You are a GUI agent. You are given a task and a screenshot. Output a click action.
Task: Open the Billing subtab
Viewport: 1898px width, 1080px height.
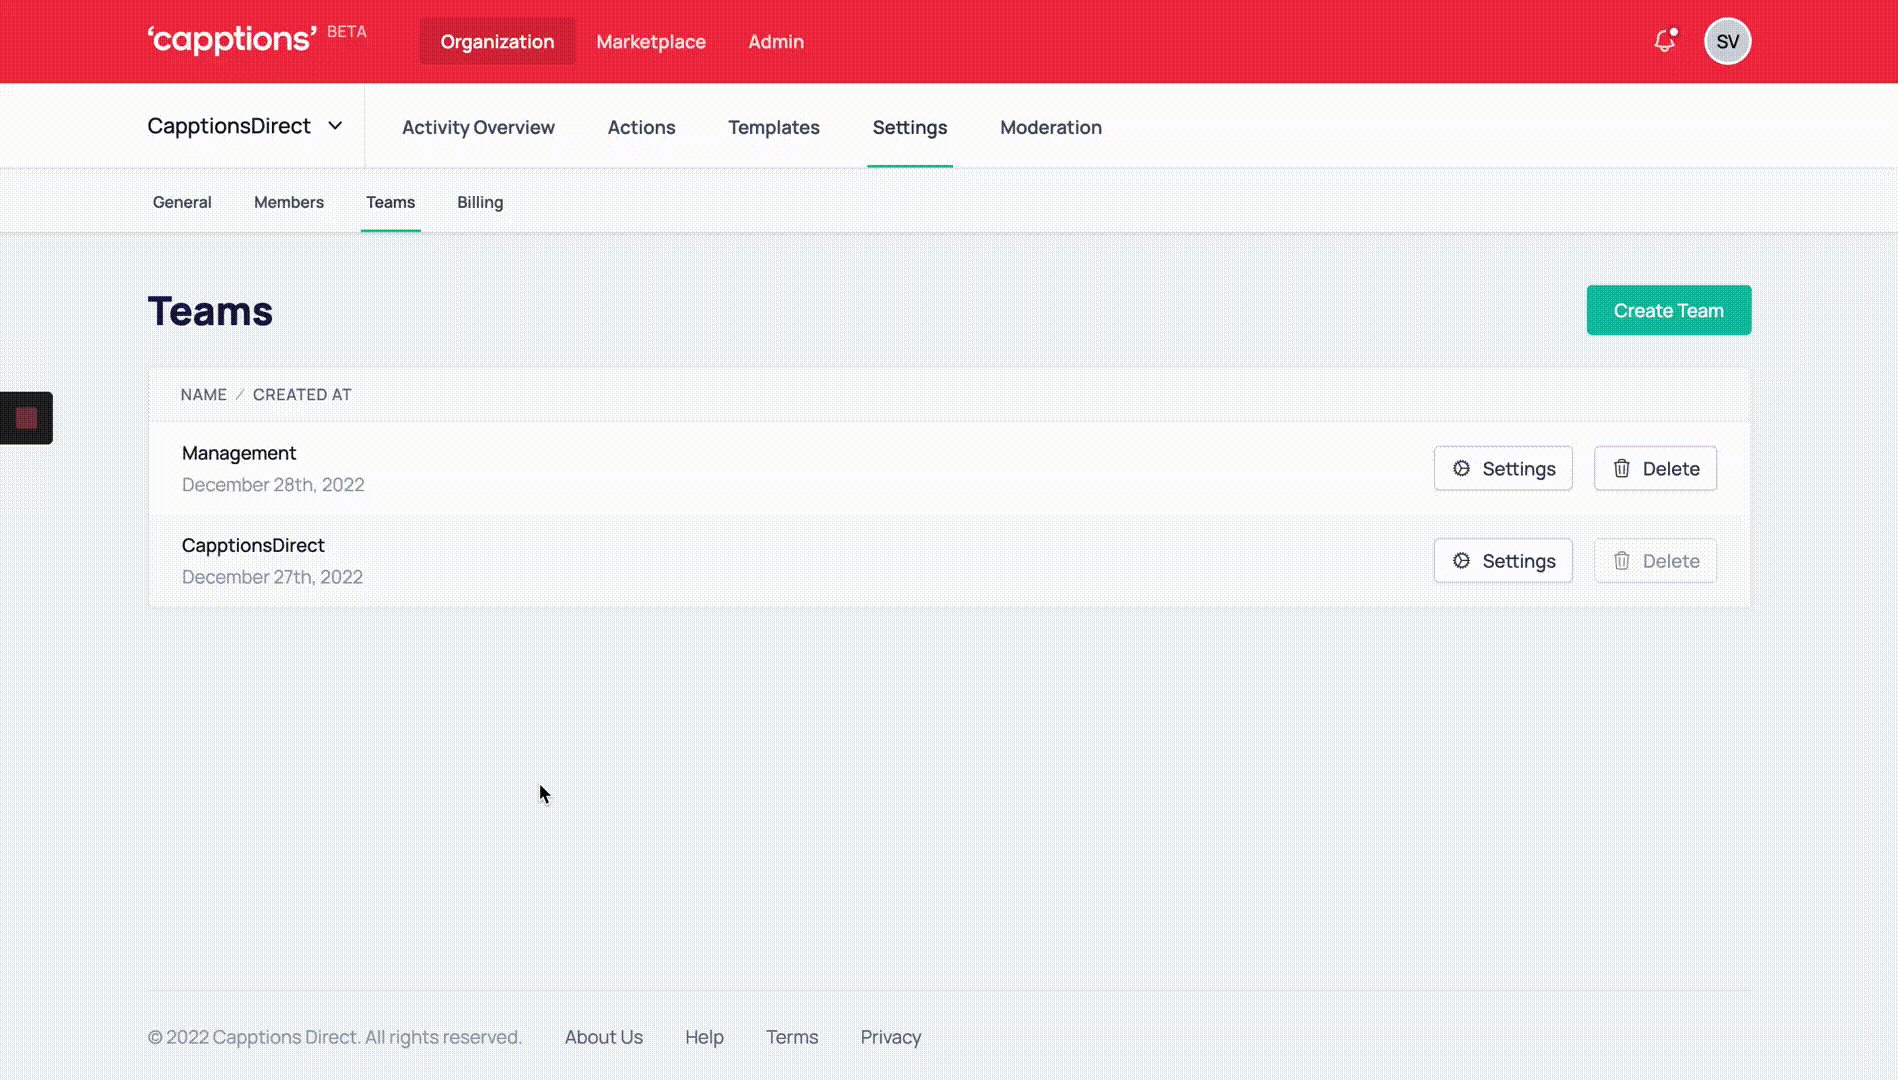[480, 202]
